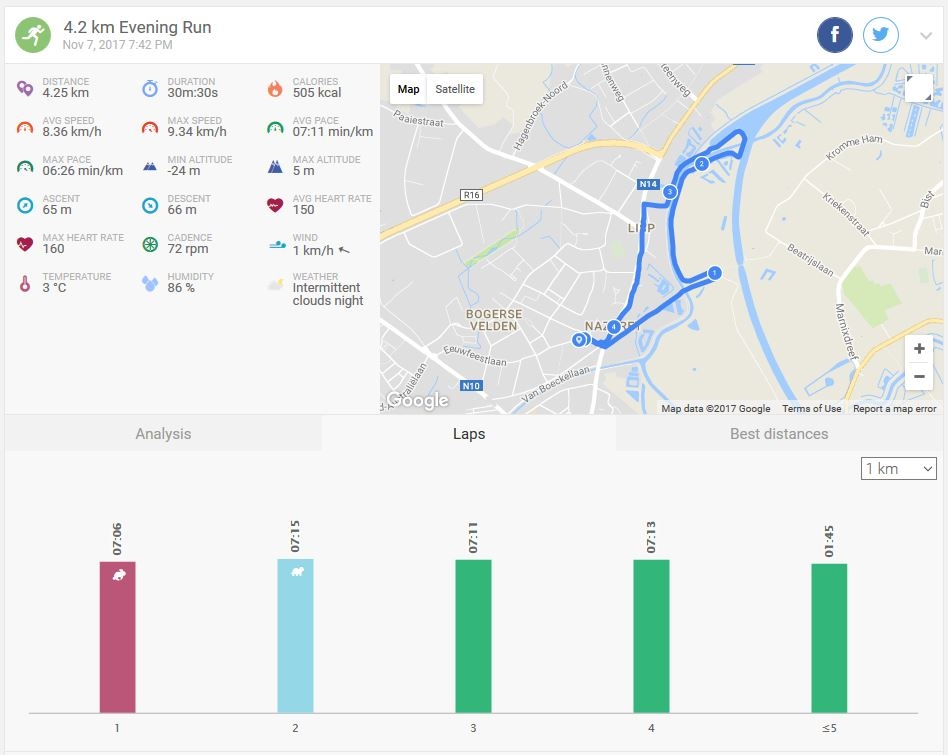Zoom in on the map

pos(918,349)
